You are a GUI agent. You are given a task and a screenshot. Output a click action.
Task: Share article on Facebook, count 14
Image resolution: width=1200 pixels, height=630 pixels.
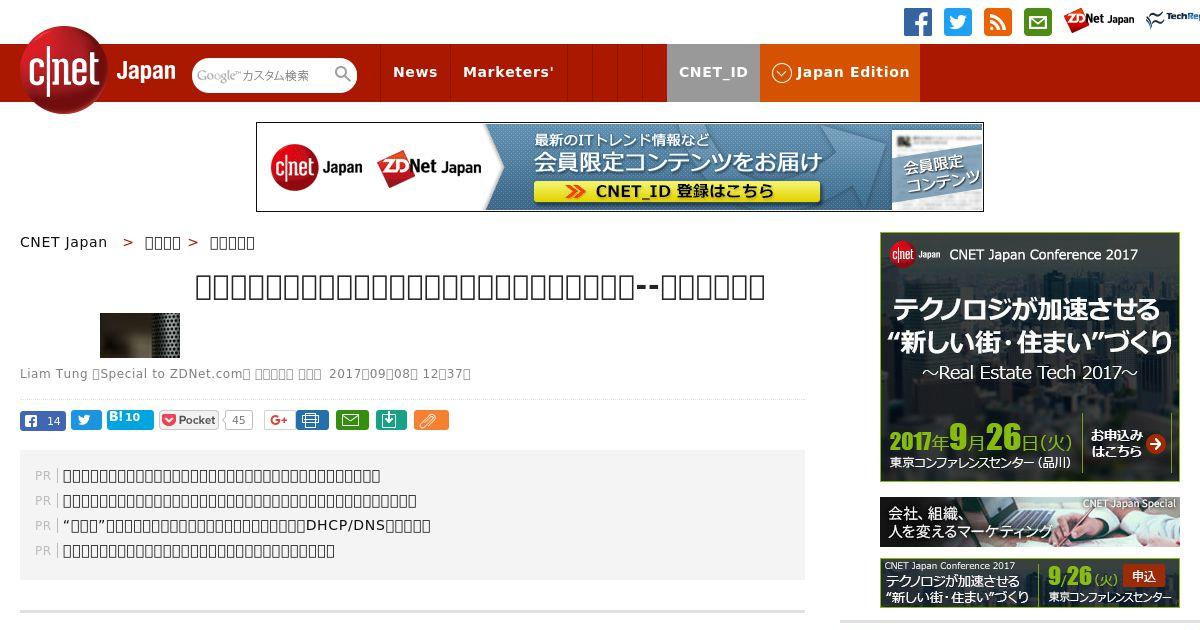43,420
